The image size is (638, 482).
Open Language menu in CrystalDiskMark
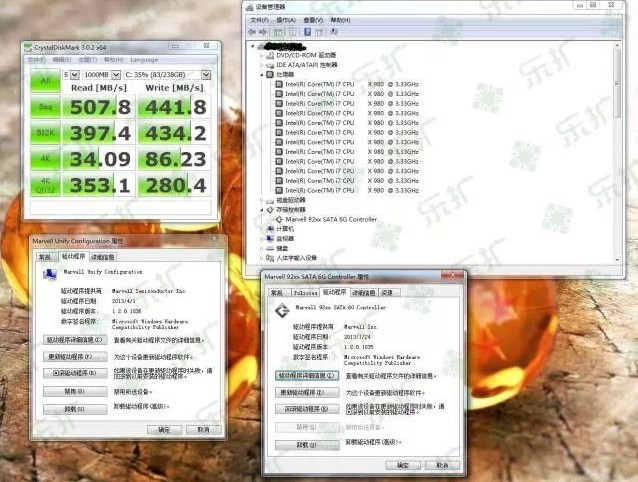(x=144, y=60)
